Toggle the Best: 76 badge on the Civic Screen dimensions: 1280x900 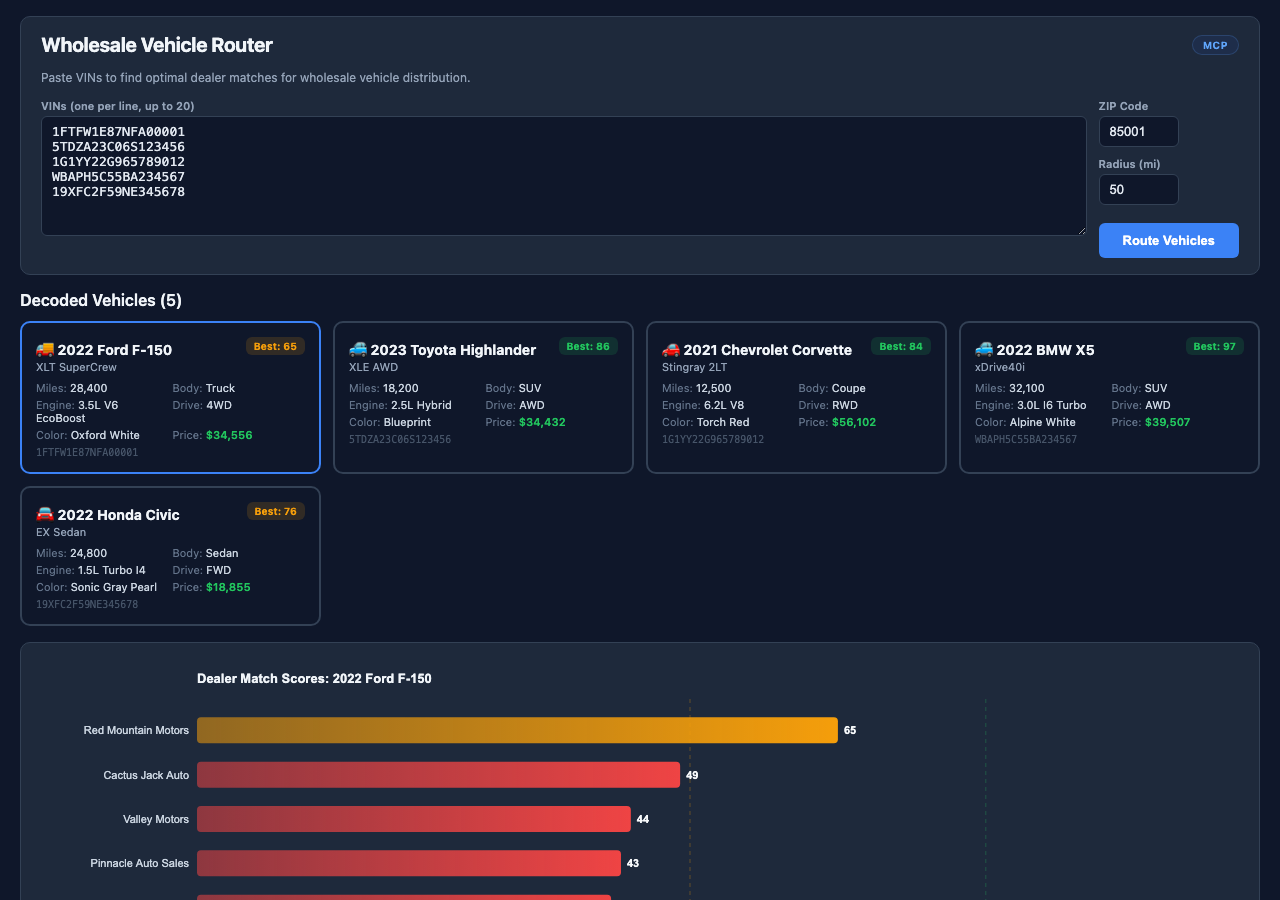(275, 510)
